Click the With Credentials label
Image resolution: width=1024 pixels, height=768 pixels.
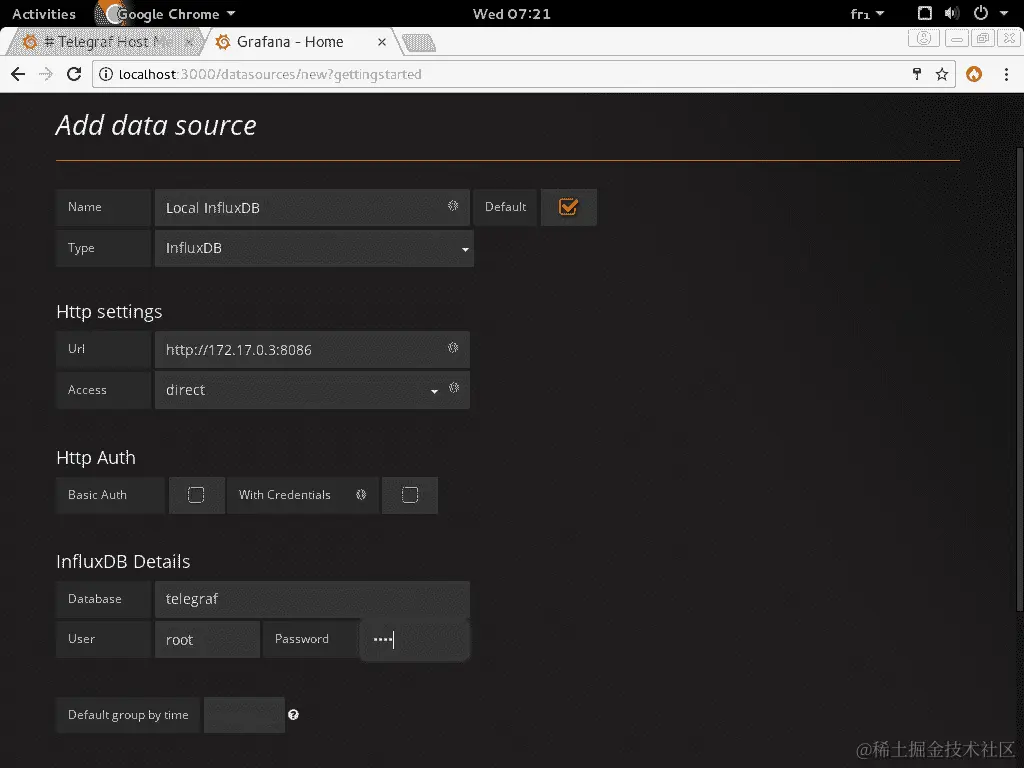coord(285,494)
